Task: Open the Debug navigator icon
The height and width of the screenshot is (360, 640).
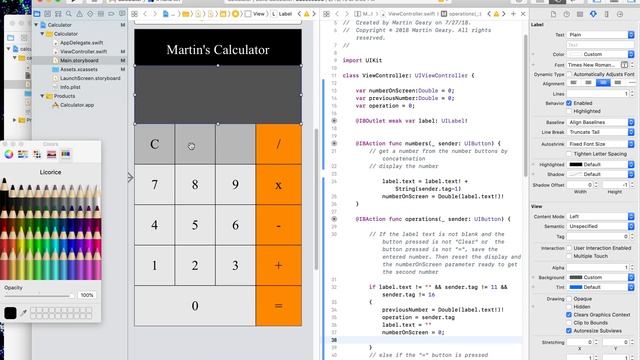Action: coord(101,13)
